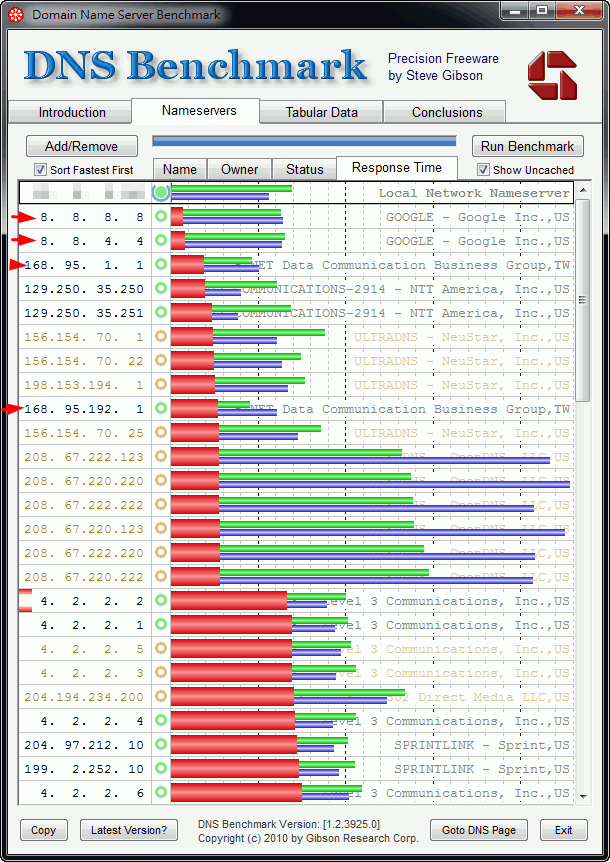Viewport: 610px width, 862px height.
Task: Select the 208.67.222.222 IP address
Action: click(84, 505)
